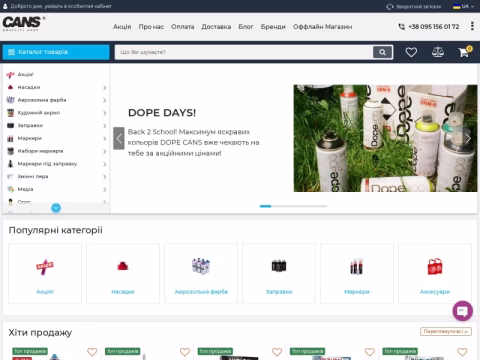Add second top-sales product to wishlist
This screenshot has width=480, height=360.
pos(185,352)
